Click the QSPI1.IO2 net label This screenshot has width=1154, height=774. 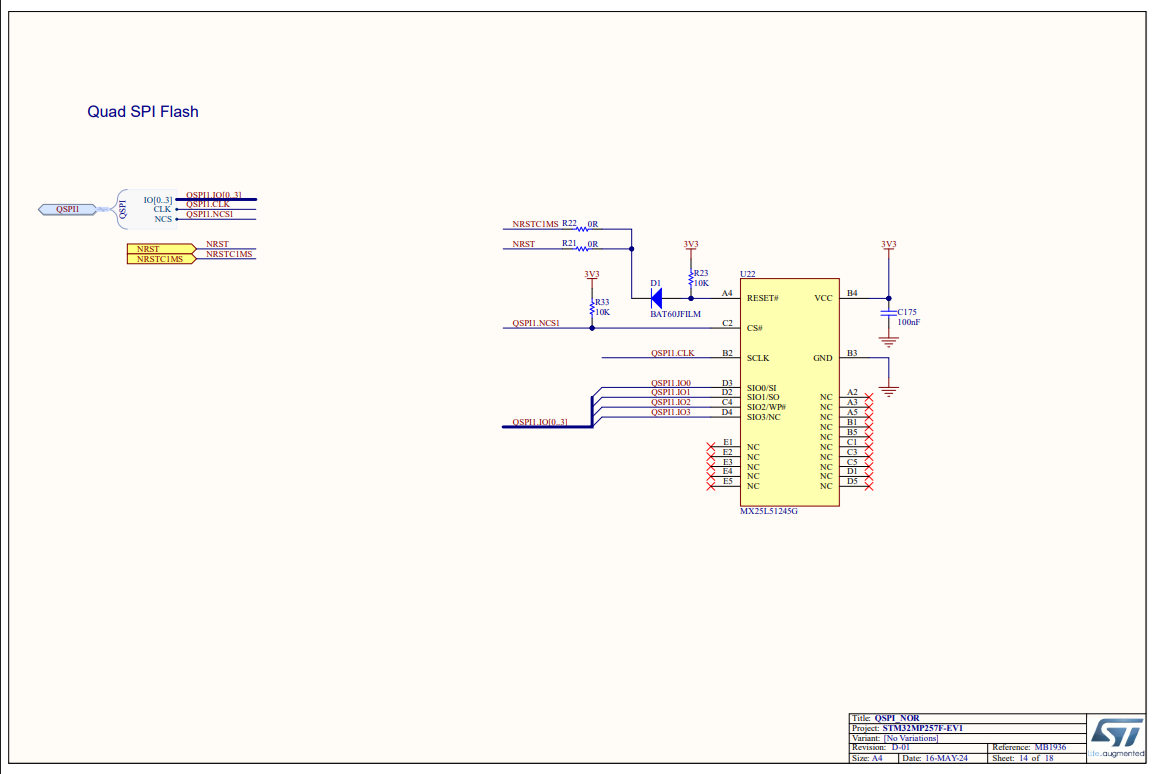point(670,402)
